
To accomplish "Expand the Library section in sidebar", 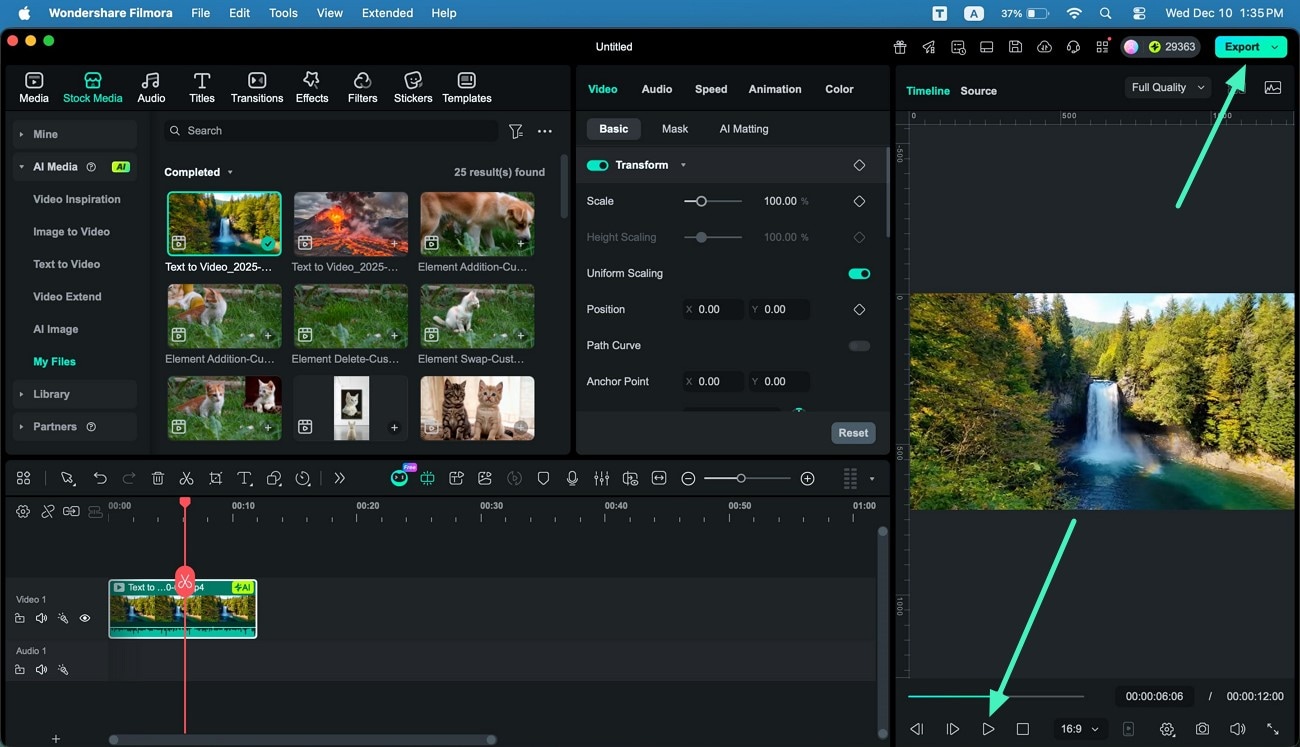I will click(51, 394).
